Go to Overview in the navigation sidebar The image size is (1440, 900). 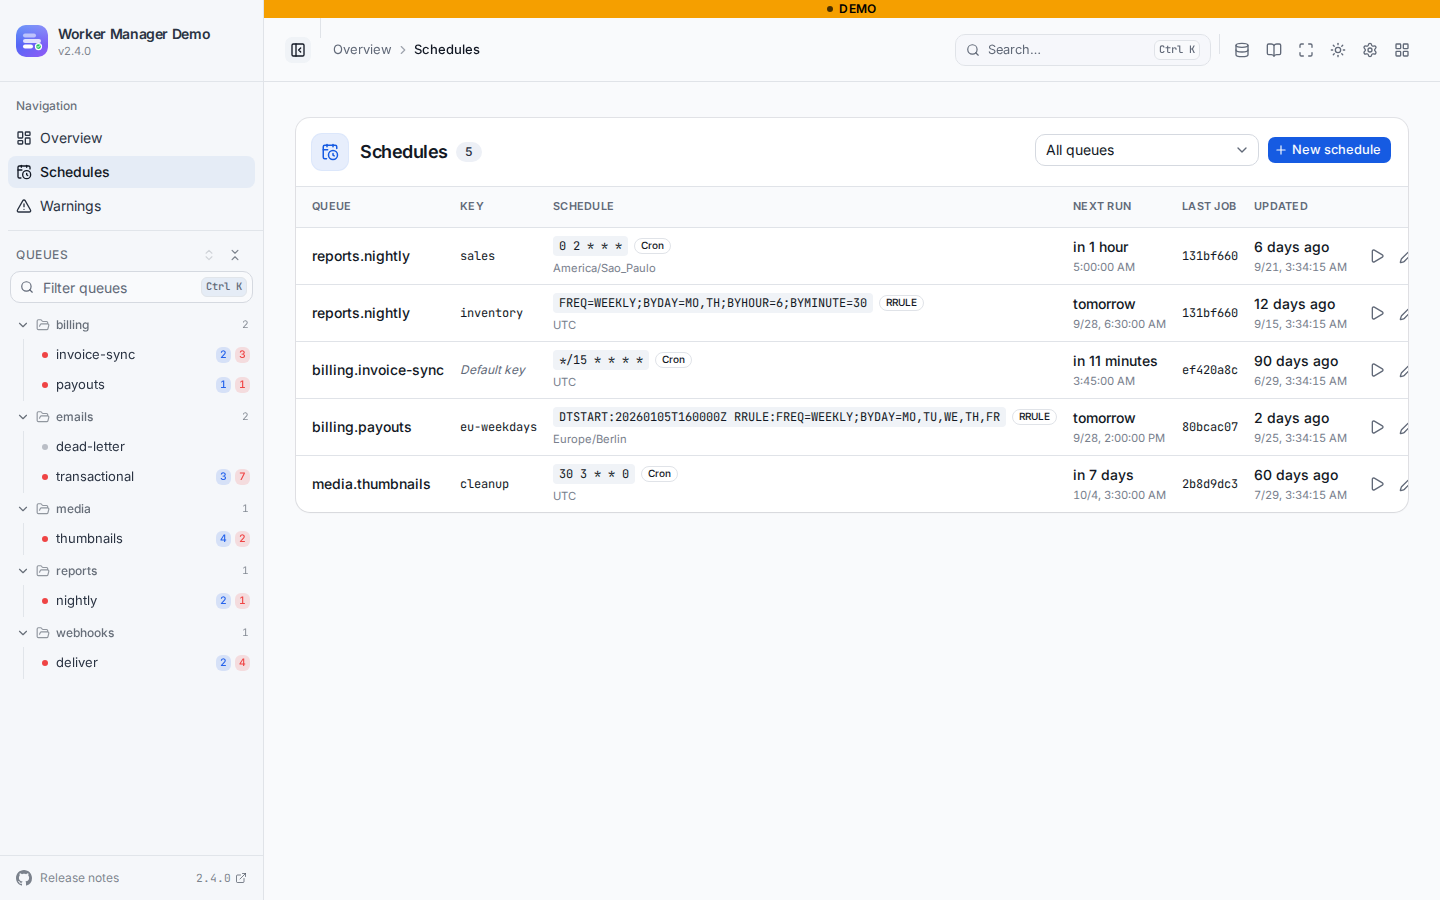pyautogui.click(x=131, y=138)
